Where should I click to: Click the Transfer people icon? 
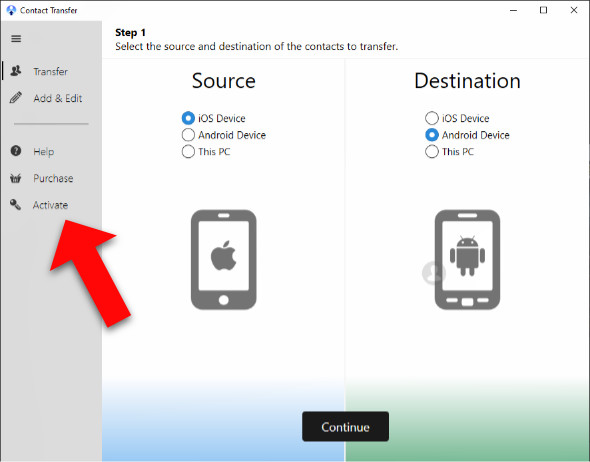[x=16, y=71]
